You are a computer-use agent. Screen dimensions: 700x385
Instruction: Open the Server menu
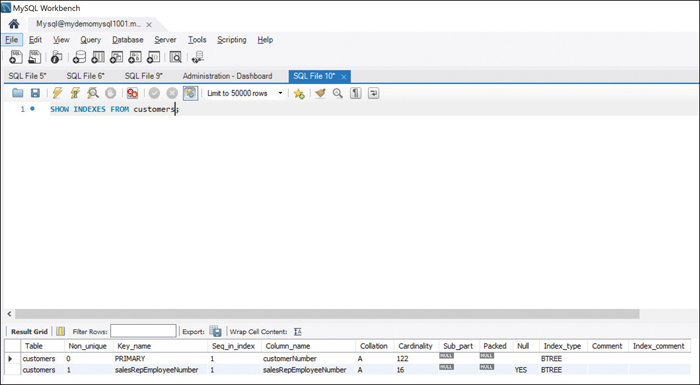[165, 40]
